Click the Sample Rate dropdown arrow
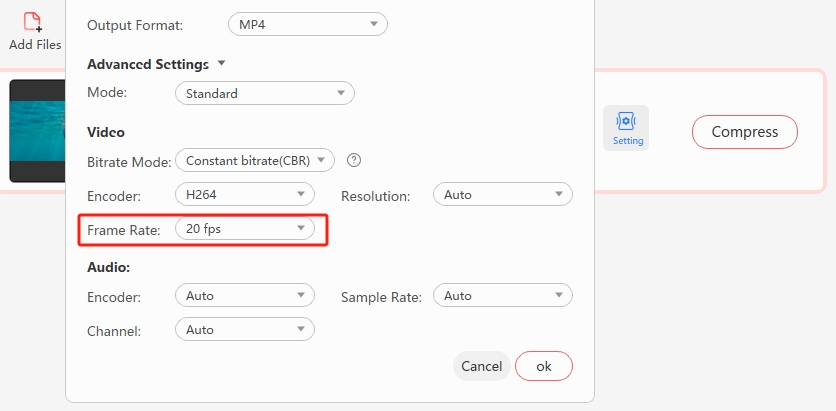 [558, 296]
